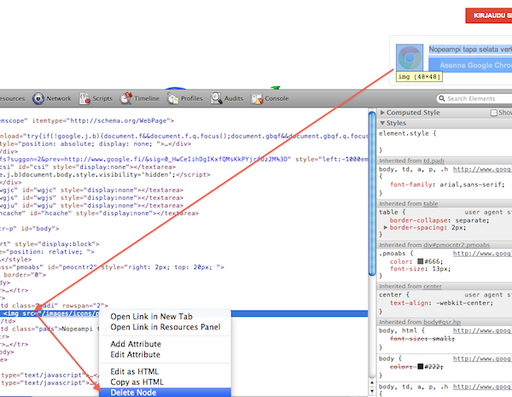512x397 pixels.
Task: Select Delete Node from context menu
Action: coord(165,393)
